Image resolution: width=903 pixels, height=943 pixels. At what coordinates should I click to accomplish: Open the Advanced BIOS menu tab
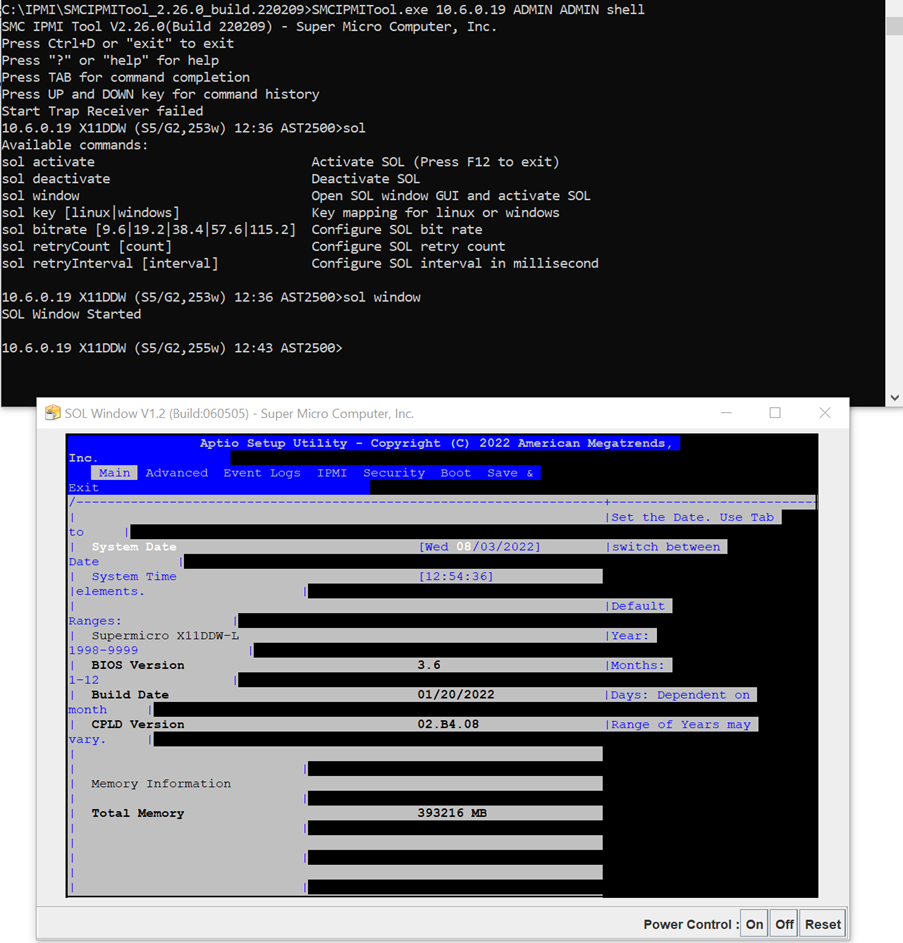coord(177,473)
